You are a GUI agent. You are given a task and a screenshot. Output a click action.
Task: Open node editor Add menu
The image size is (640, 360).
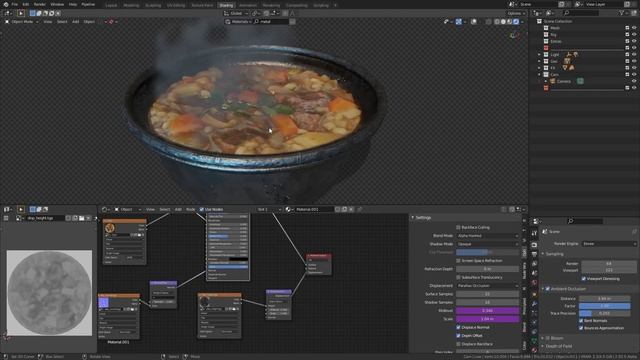pyautogui.click(x=178, y=209)
